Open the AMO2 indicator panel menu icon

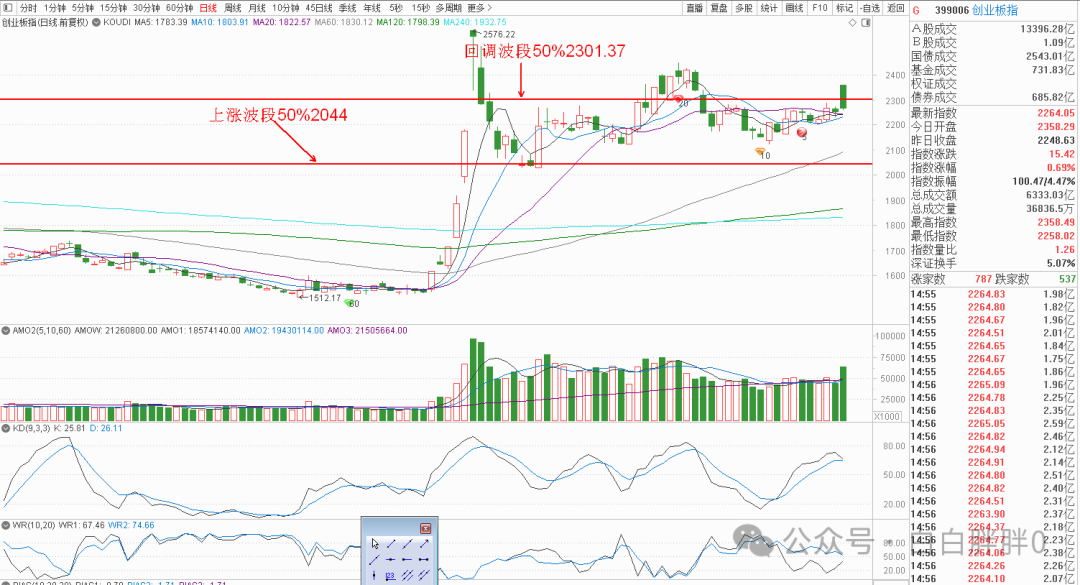click(x=6, y=331)
